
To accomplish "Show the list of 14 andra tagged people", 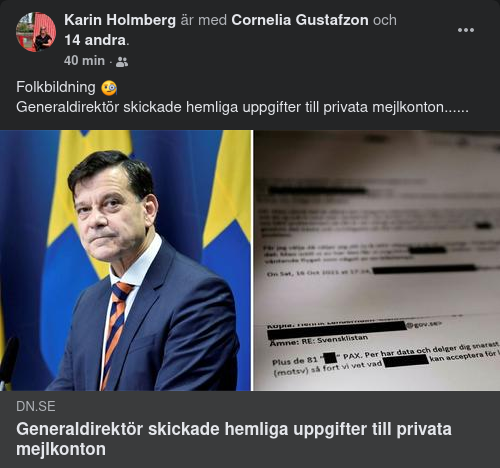I will click(x=95, y=40).
